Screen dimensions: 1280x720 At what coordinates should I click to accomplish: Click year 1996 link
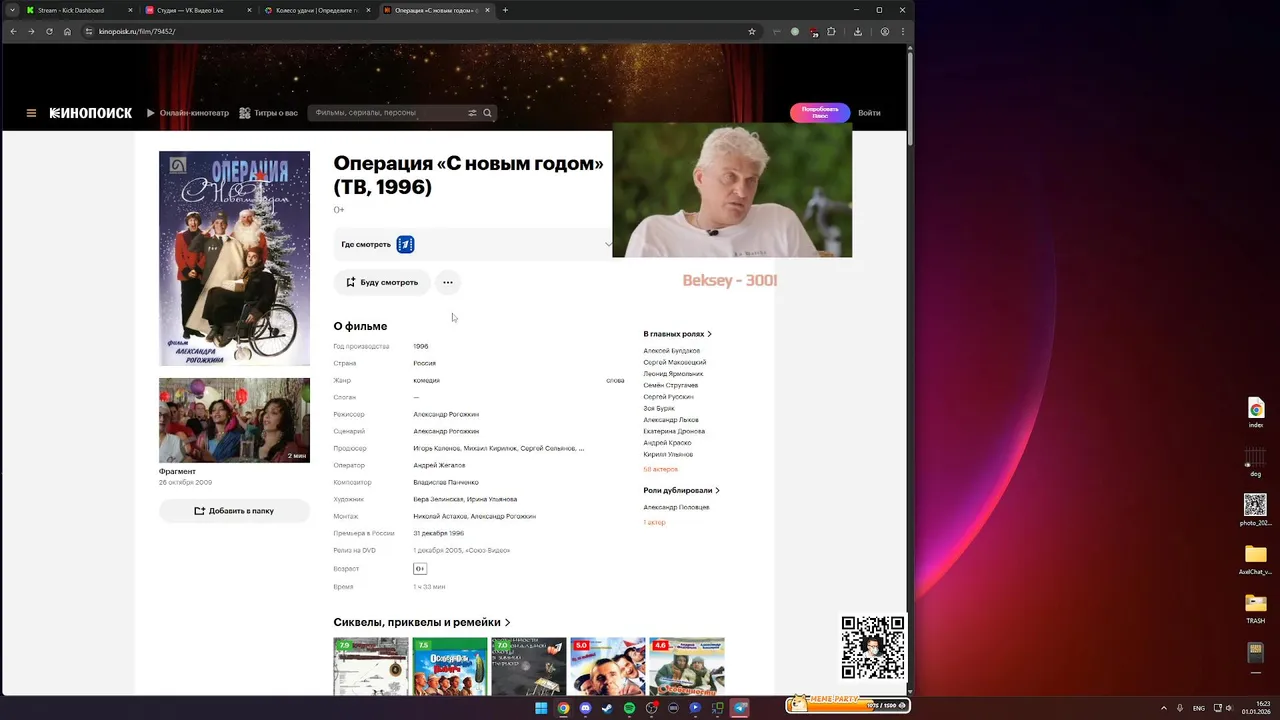[421, 346]
